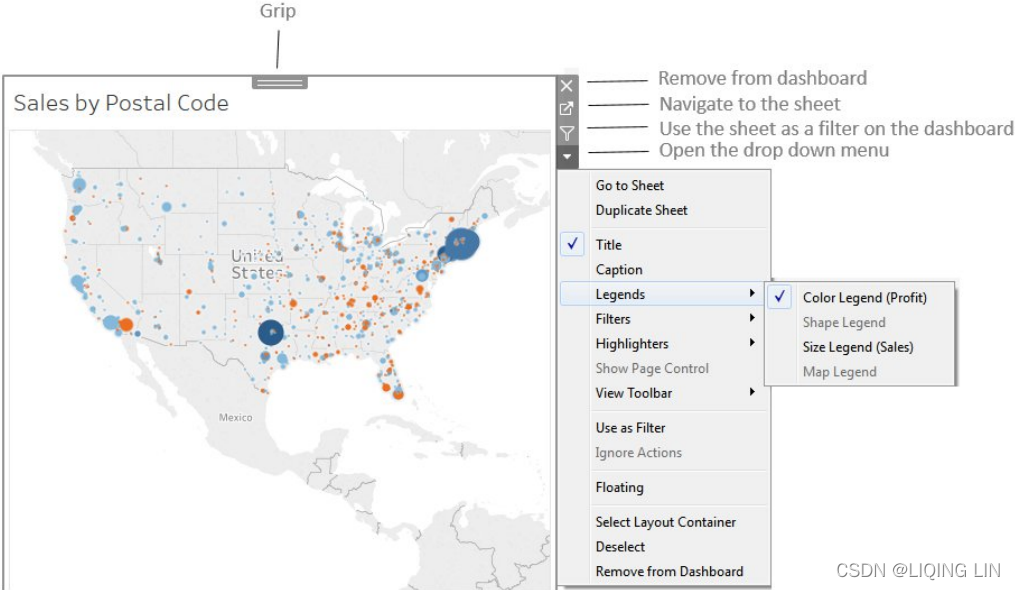The height and width of the screenshot is (590, 1015).
Task: Open the Legends submenu
Action: pos(665,294)
